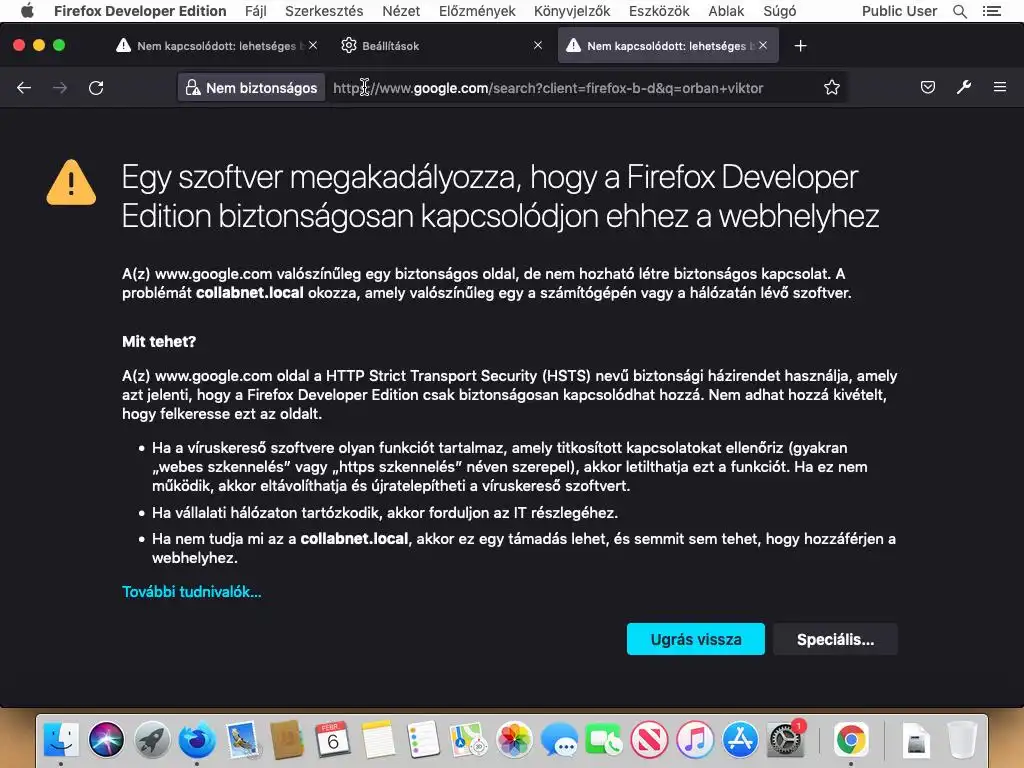Open Music app in the Dock
The height and width of the screenshot is (768, 1024).
click(695, 740)
